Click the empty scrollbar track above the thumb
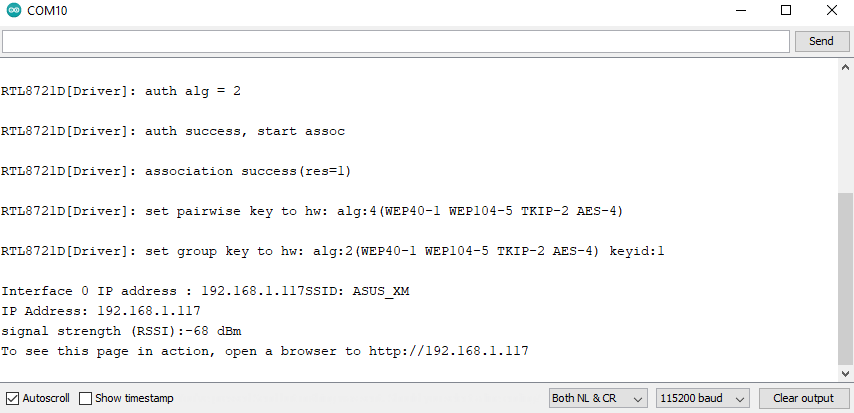The image size is (854, 413). pos(845,133)
